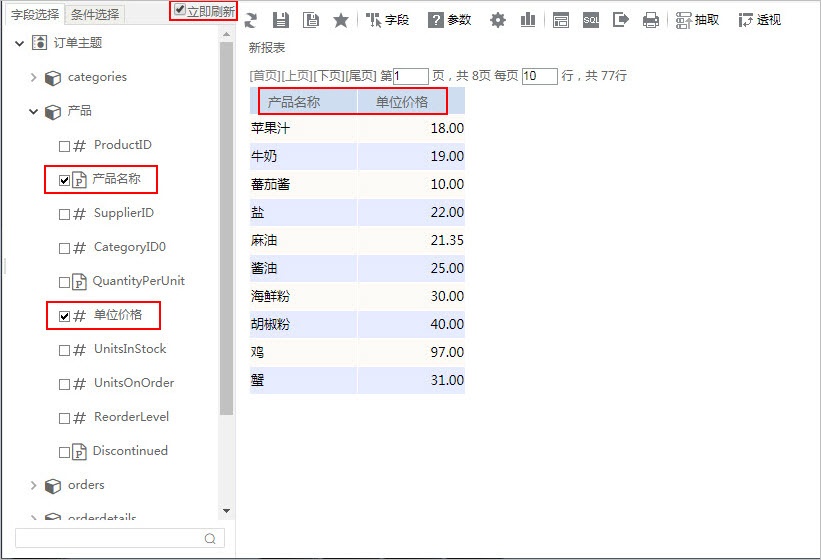Check the UnitsInStock field checkbox

pos(64,350)
